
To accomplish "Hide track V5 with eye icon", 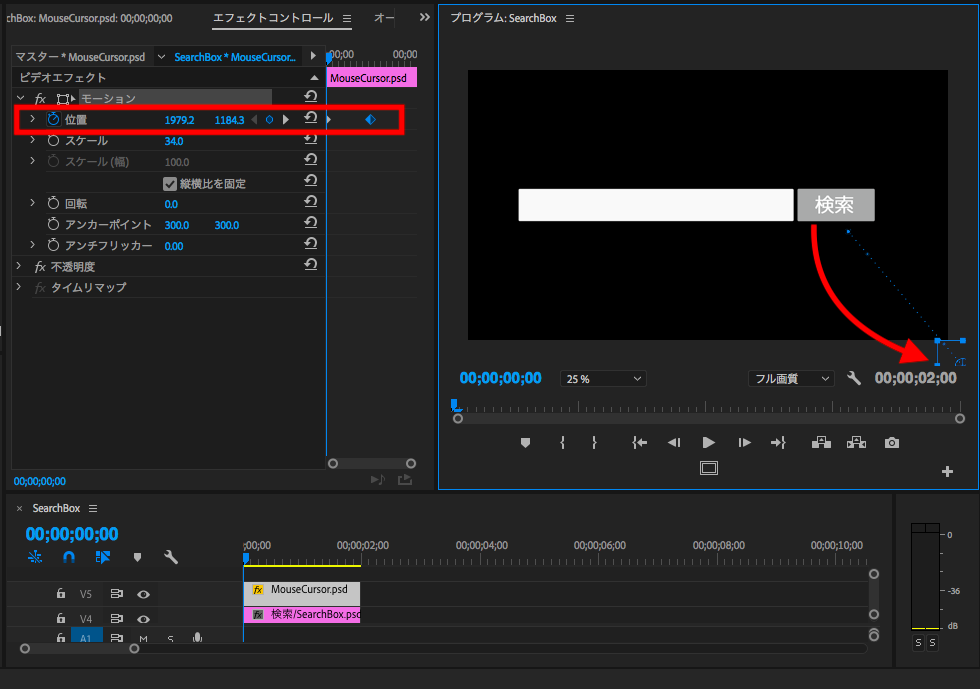I will click(143, 594).
